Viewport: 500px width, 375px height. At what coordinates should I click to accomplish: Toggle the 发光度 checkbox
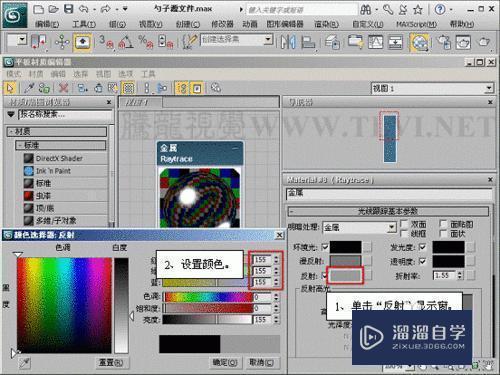[x=423, y=247]
